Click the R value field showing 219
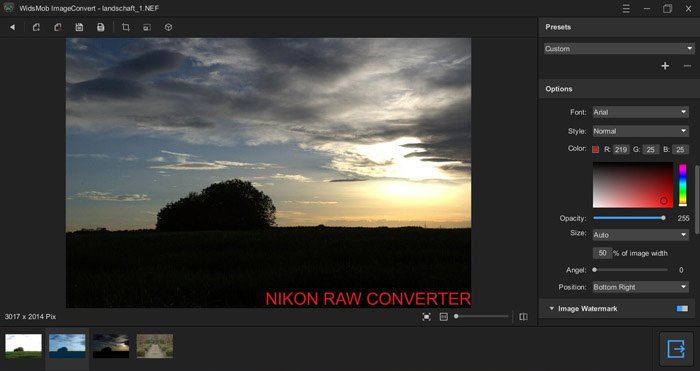The image size is (700, 371). click(621, 150)
